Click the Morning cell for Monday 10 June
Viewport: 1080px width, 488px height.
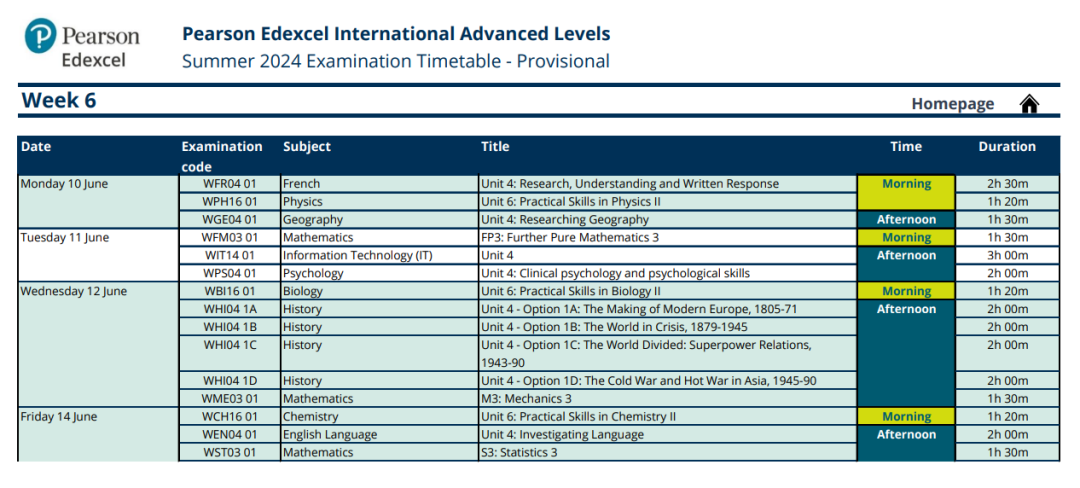tap(906, 193)
